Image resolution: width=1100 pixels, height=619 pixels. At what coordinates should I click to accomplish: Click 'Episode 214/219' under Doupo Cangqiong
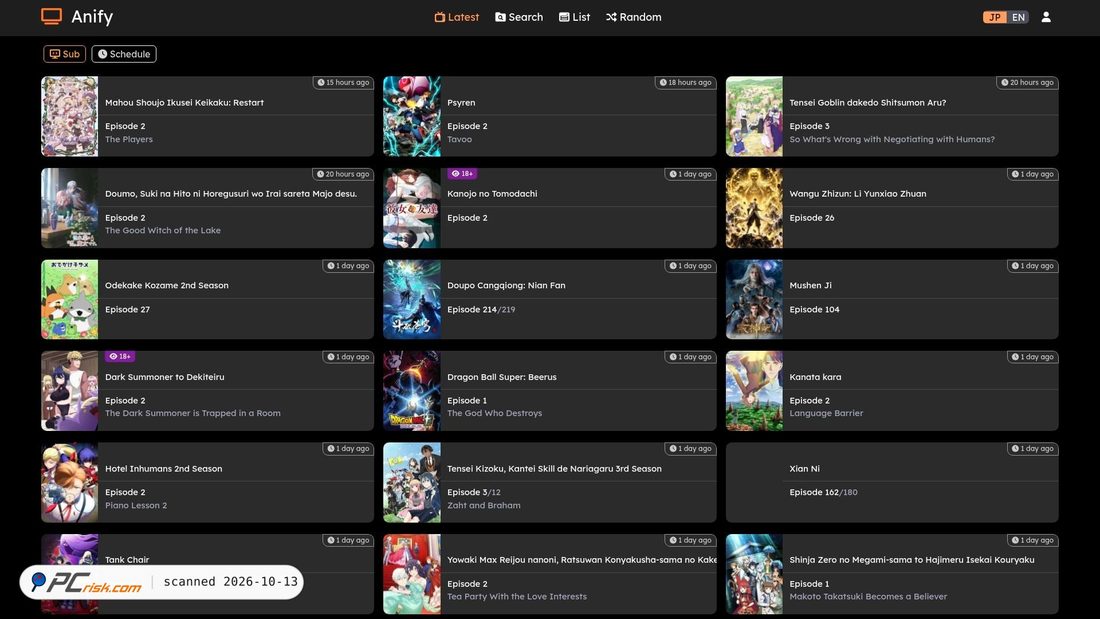[481, 310]
